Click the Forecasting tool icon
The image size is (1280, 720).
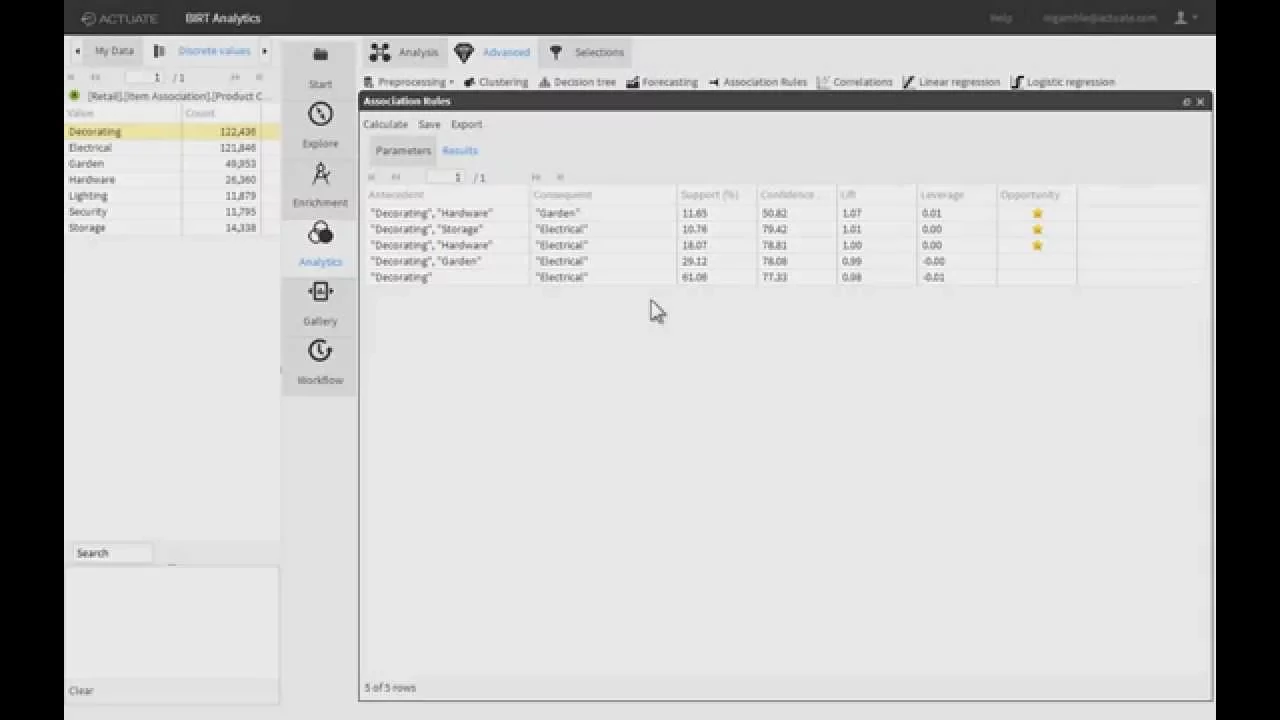[x=632, y=82]
